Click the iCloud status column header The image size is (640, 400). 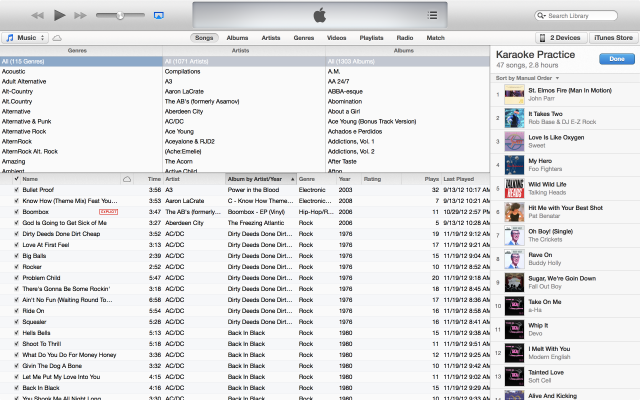pos(127,179)
